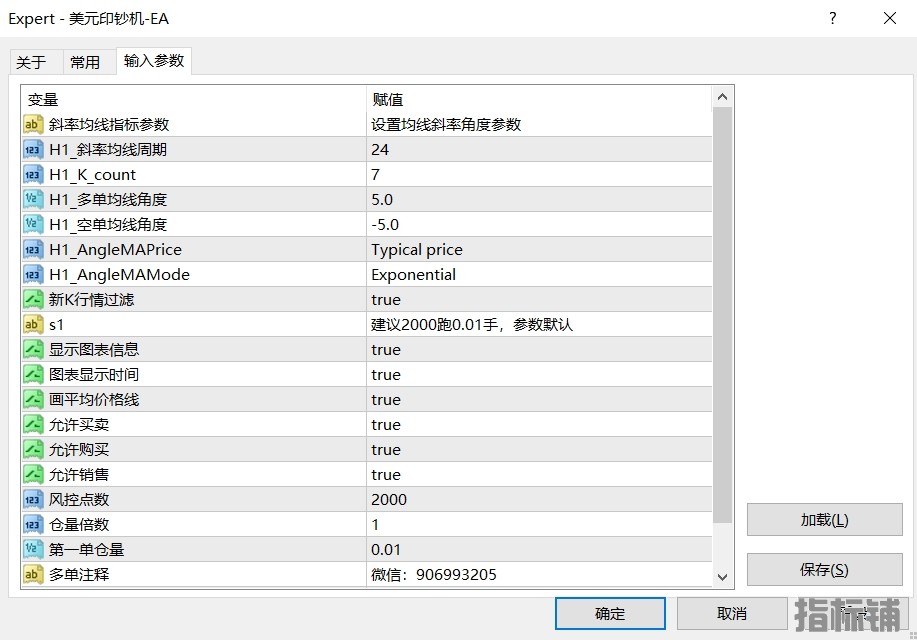This screenshot has height=640, width=917.
Task: Click the enum icon beside H1_AngleMAPrice
Action: [x=33, y=250]
